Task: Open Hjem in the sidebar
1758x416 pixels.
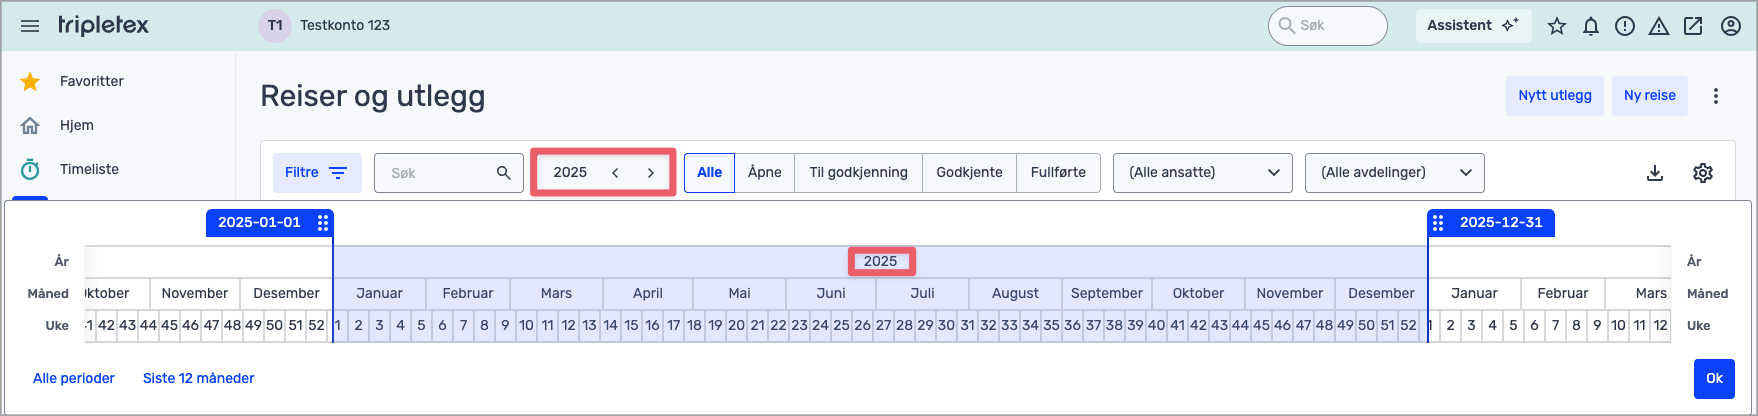Action: 76,125
